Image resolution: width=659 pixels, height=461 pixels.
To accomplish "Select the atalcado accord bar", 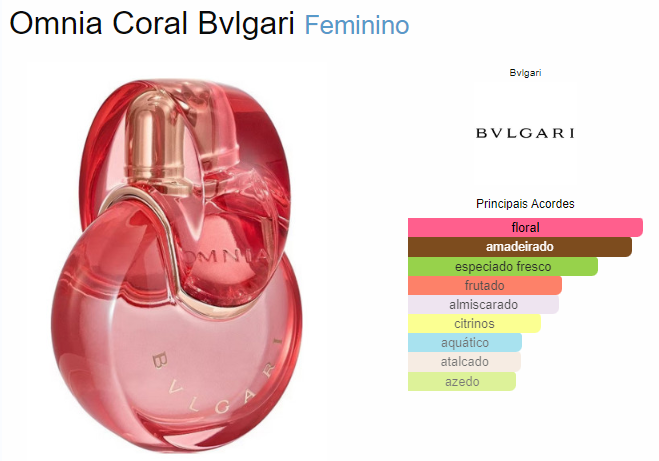I will point(464,361).
